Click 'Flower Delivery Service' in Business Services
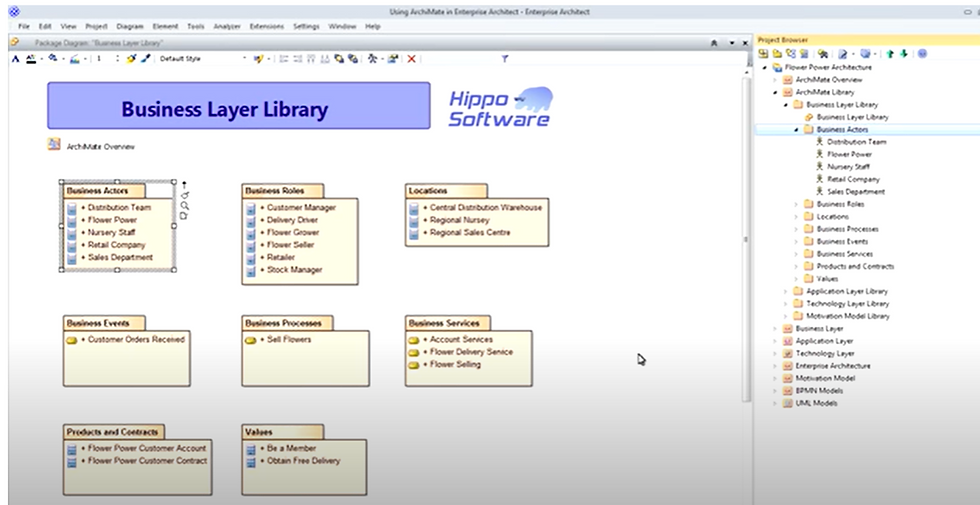Screen dimensions: 980x505 click(x=471, y=352)
